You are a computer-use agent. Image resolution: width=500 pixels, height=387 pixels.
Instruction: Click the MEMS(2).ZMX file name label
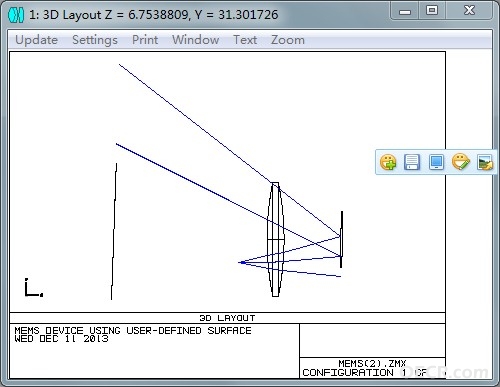click(x=372, y=363)
